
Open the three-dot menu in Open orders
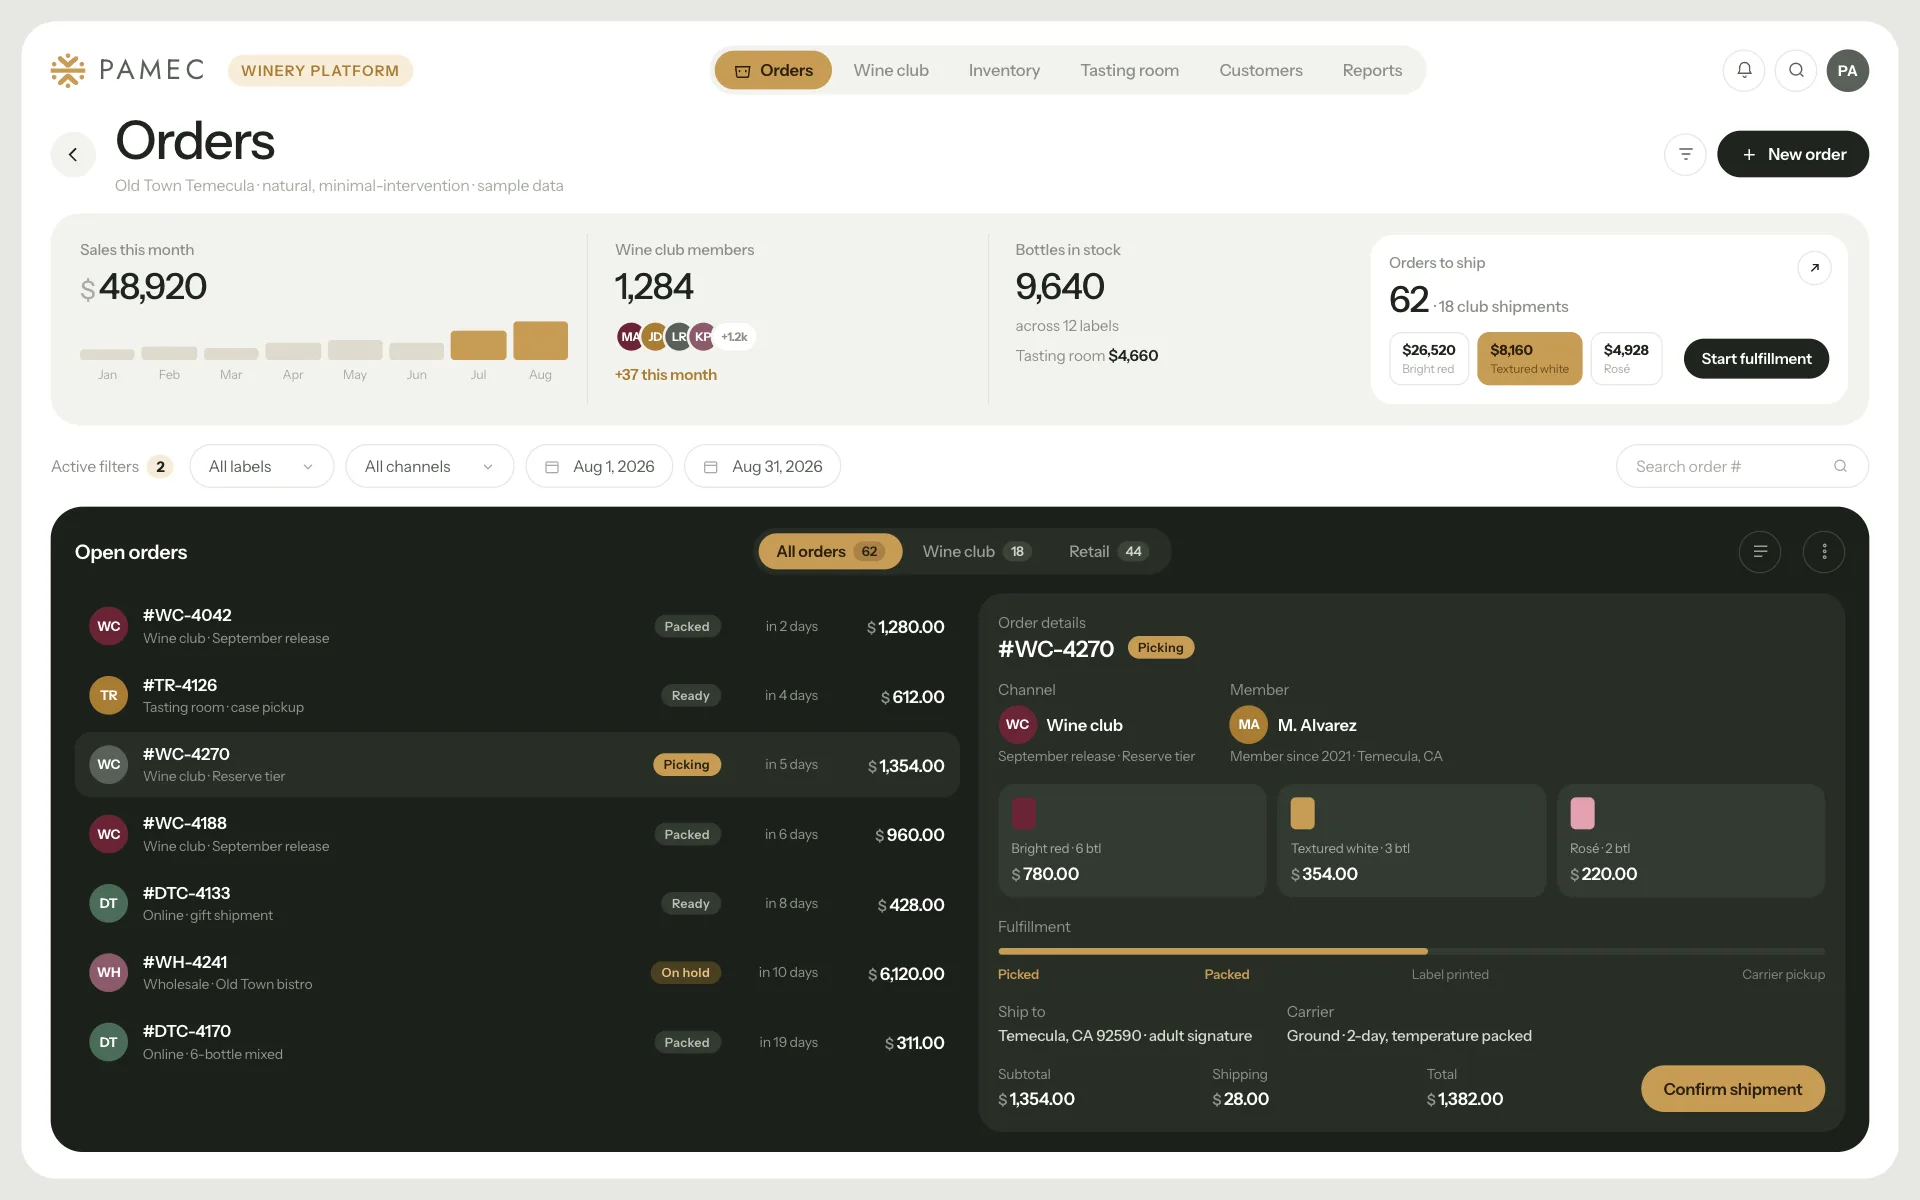1824,551
